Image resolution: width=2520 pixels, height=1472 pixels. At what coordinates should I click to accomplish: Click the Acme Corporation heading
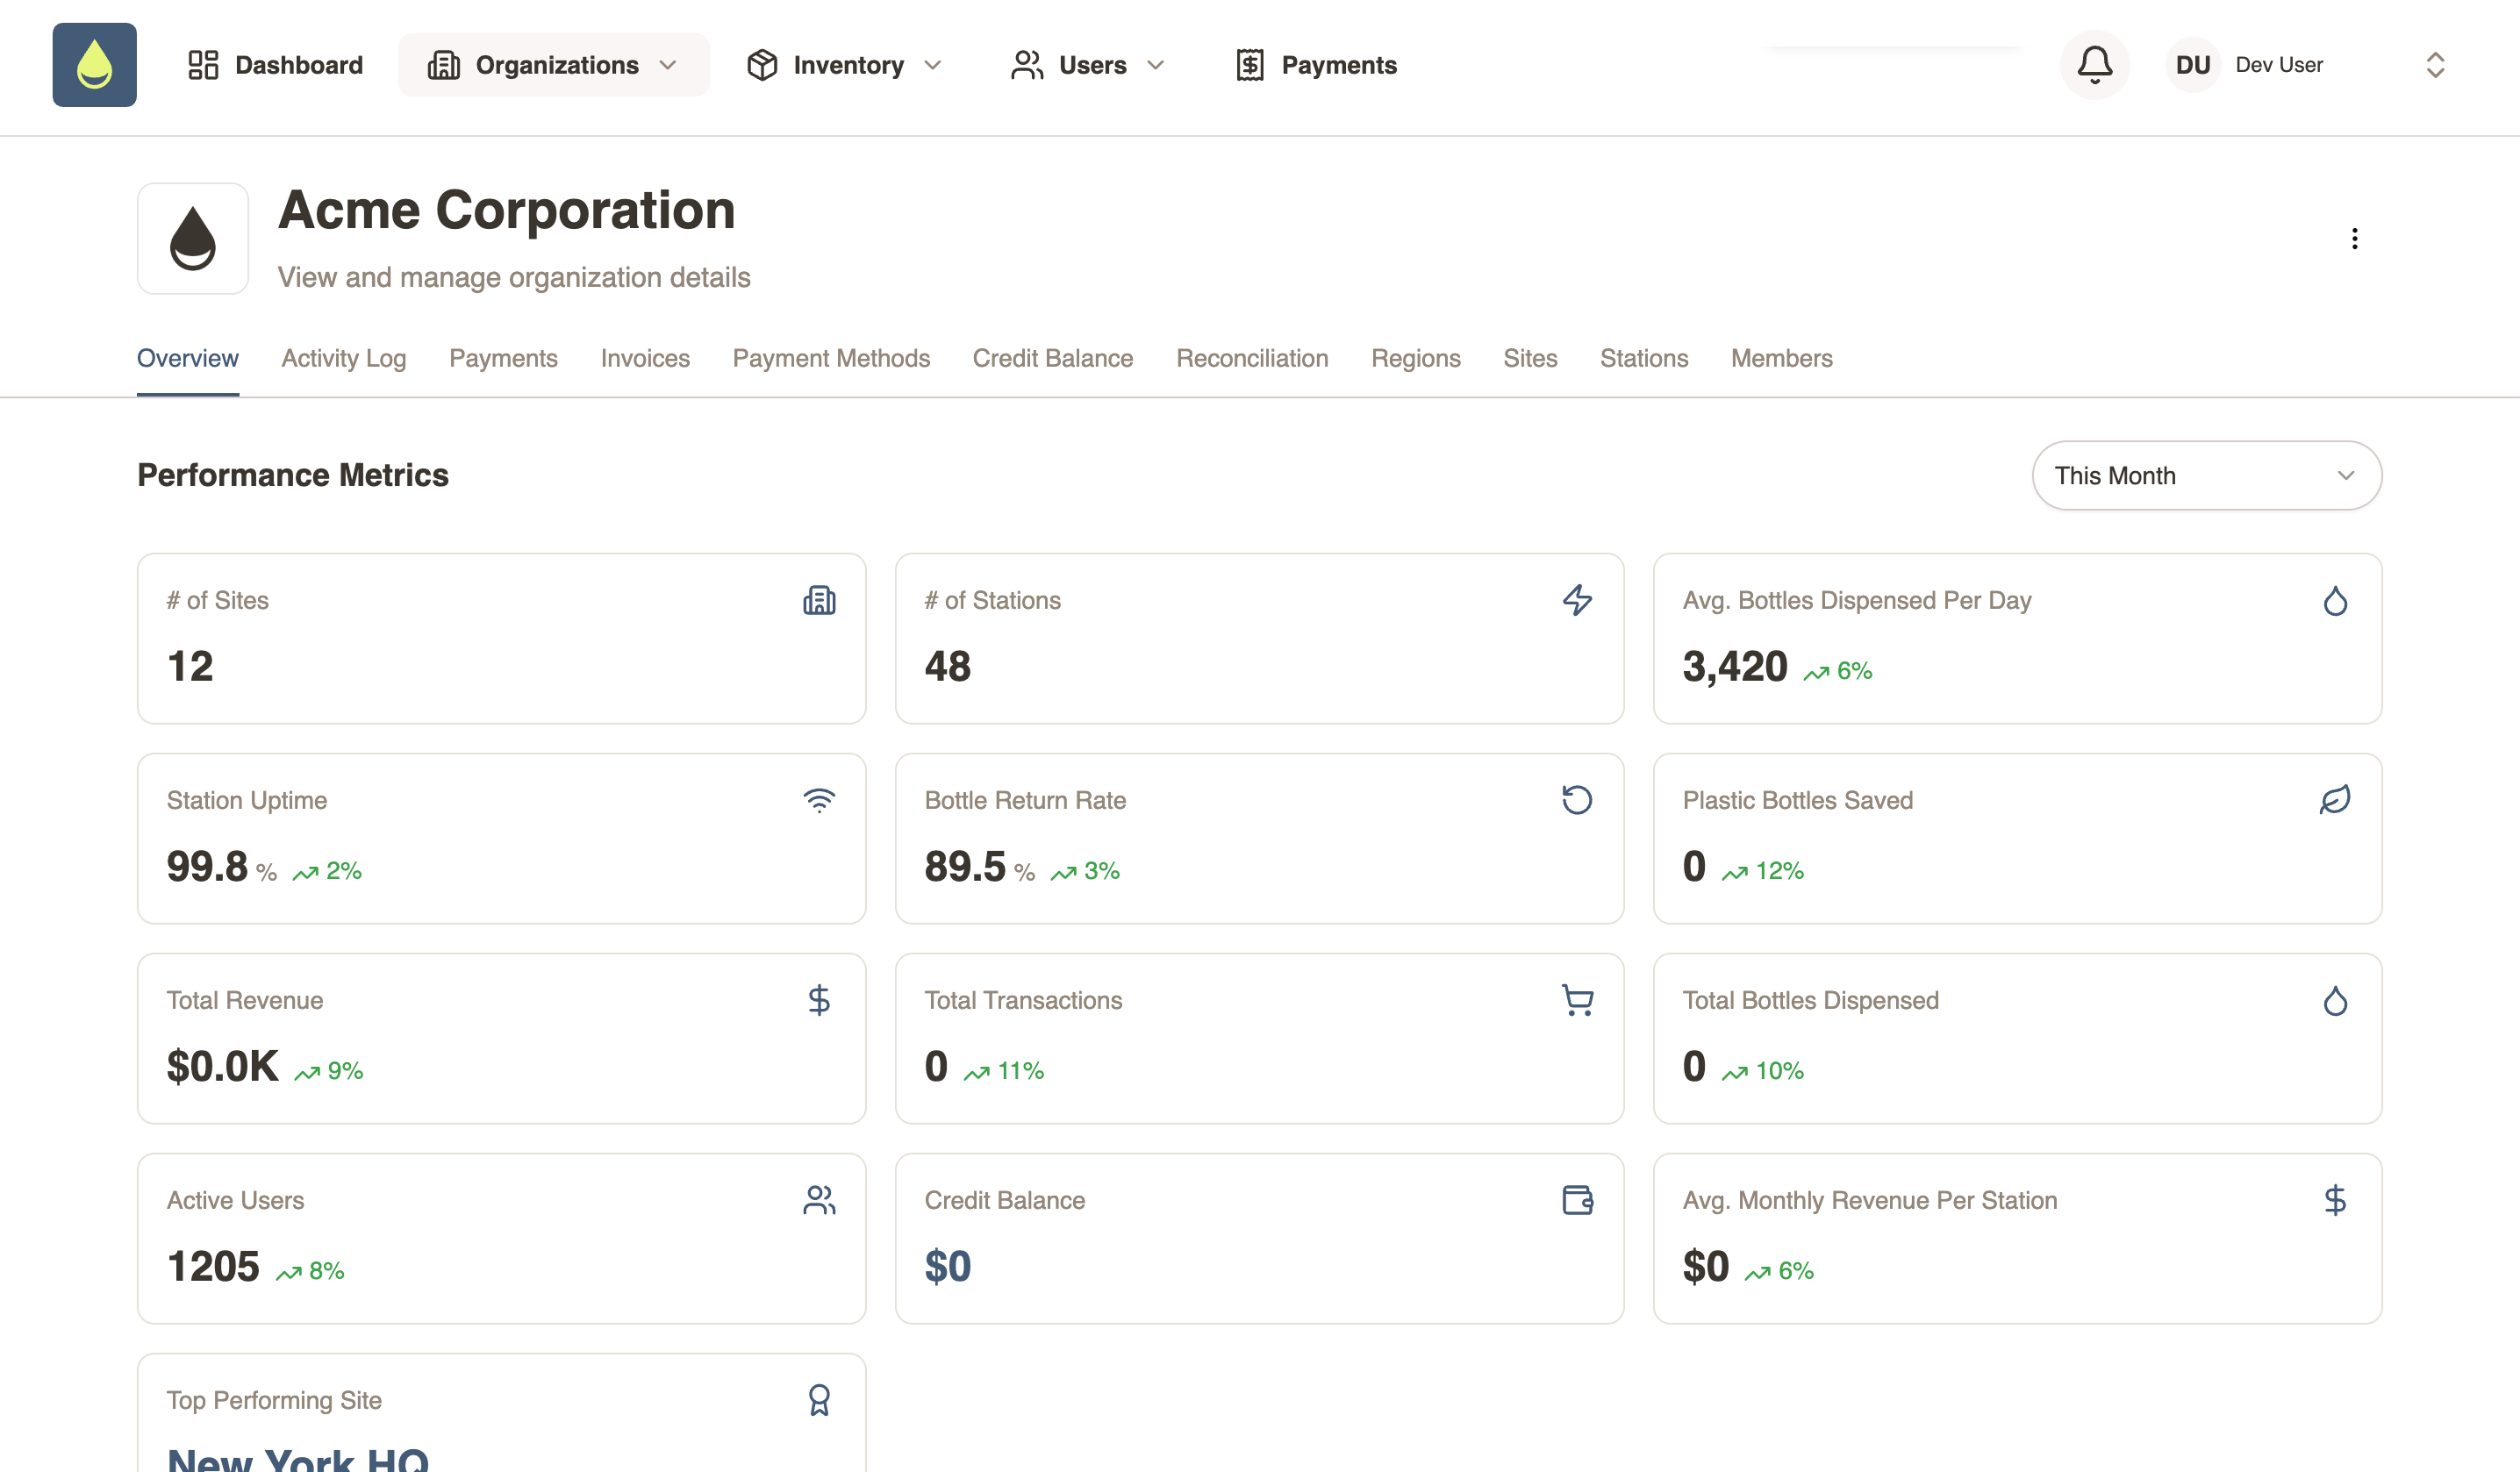[507, 210]
